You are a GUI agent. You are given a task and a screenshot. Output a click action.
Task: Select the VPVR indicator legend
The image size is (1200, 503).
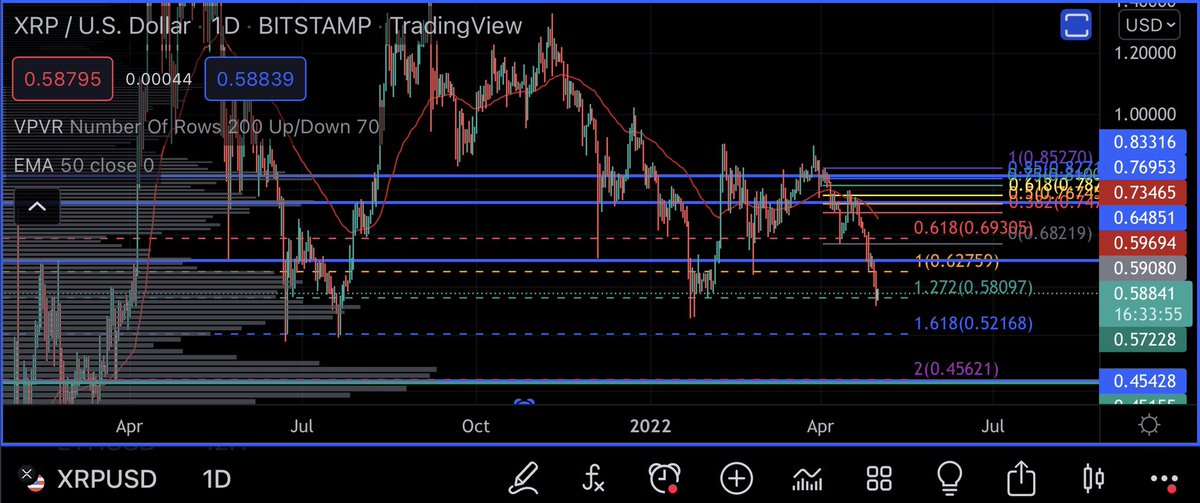coord(197,127)
